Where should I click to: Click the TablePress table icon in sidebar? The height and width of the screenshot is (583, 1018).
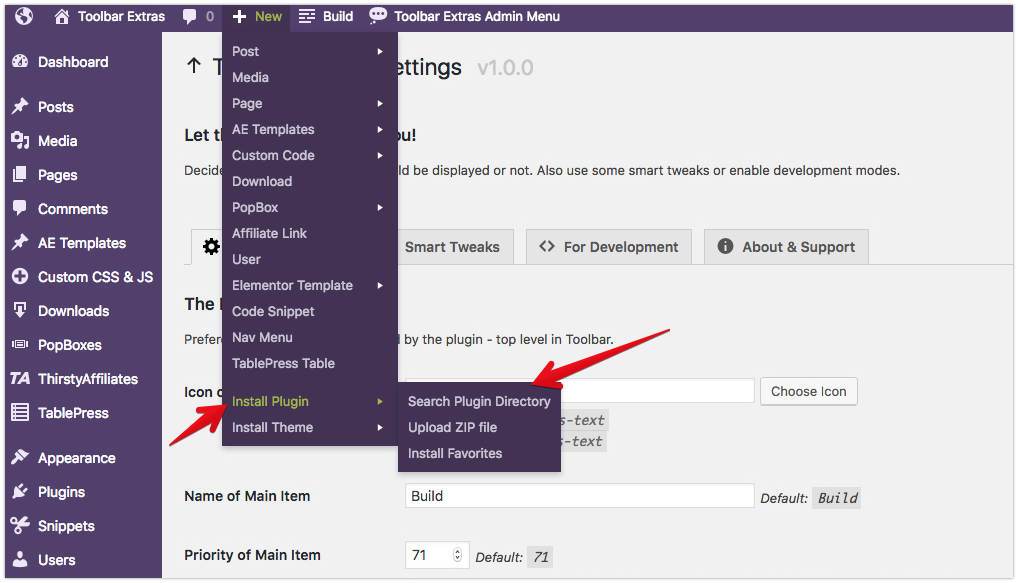pyautogui.click(x=20, y=412)
